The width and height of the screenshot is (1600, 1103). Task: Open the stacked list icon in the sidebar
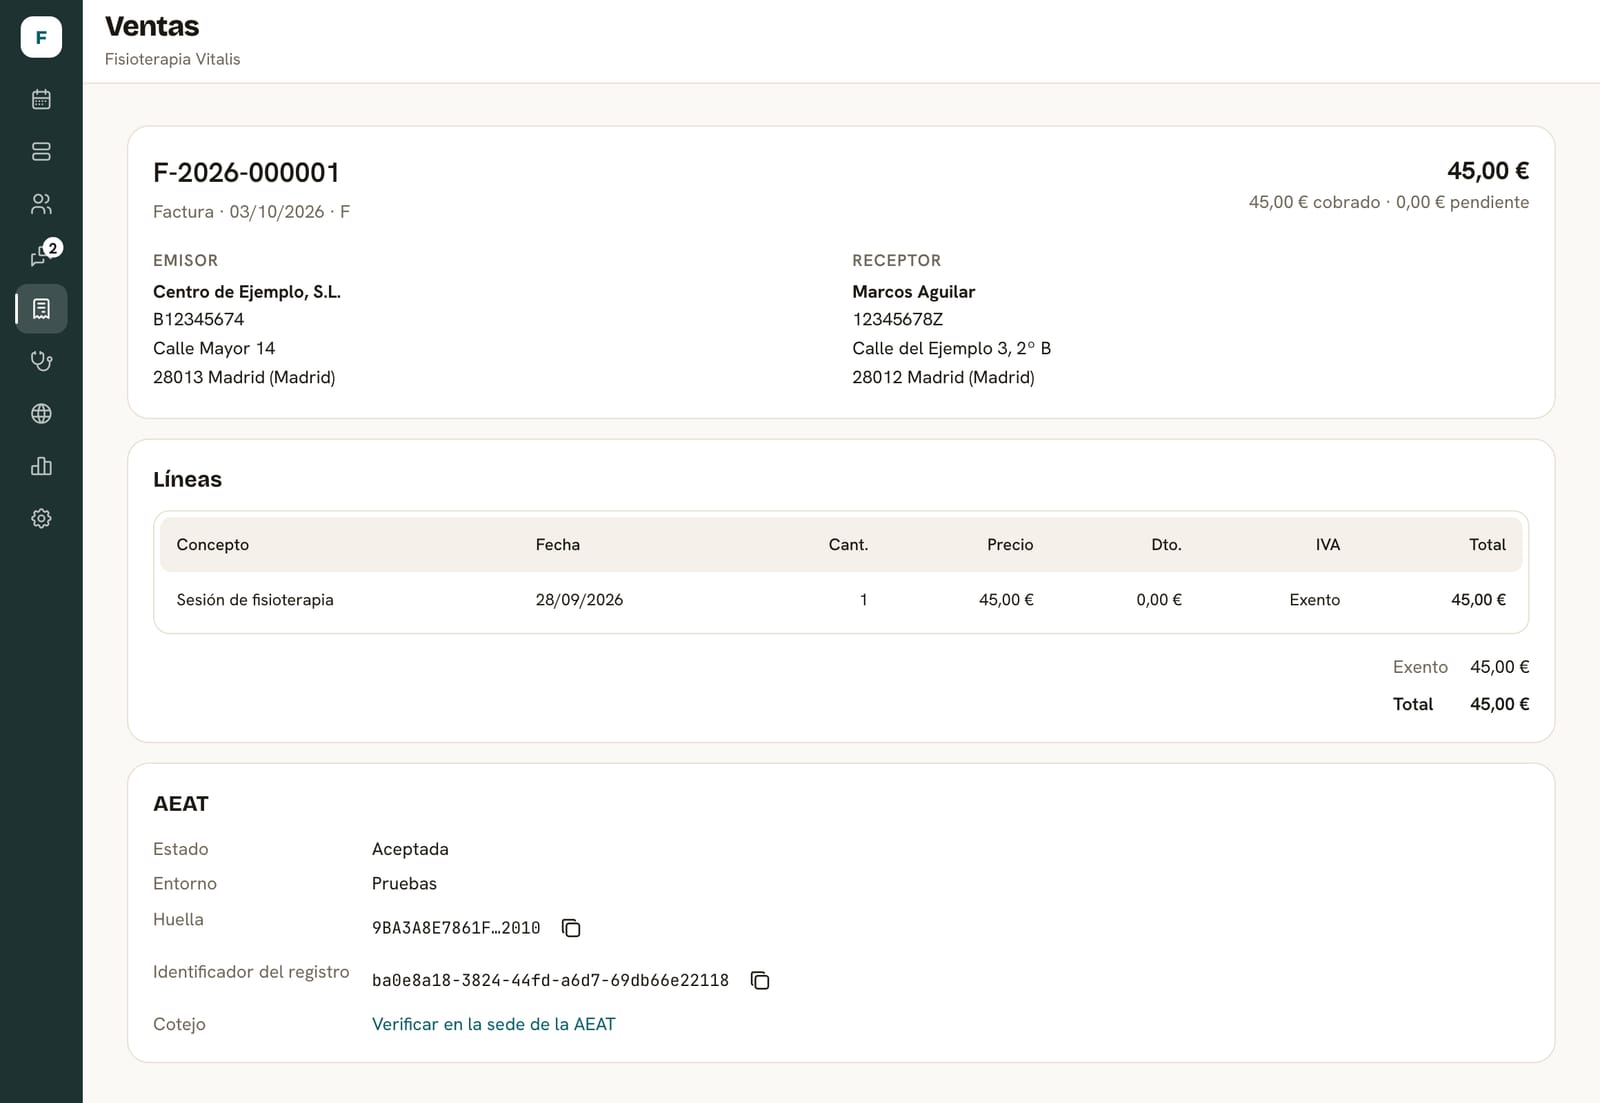pyautogui.click(x=41, y=152)
